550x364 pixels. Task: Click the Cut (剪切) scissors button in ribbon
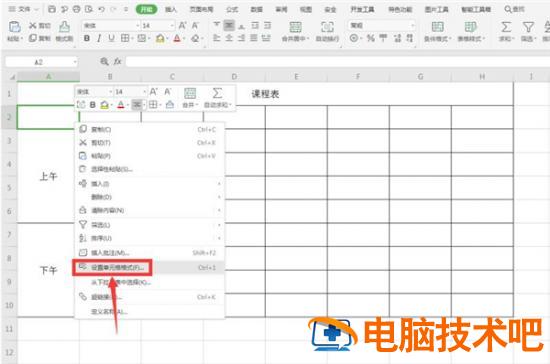click(x=39, y=26)
